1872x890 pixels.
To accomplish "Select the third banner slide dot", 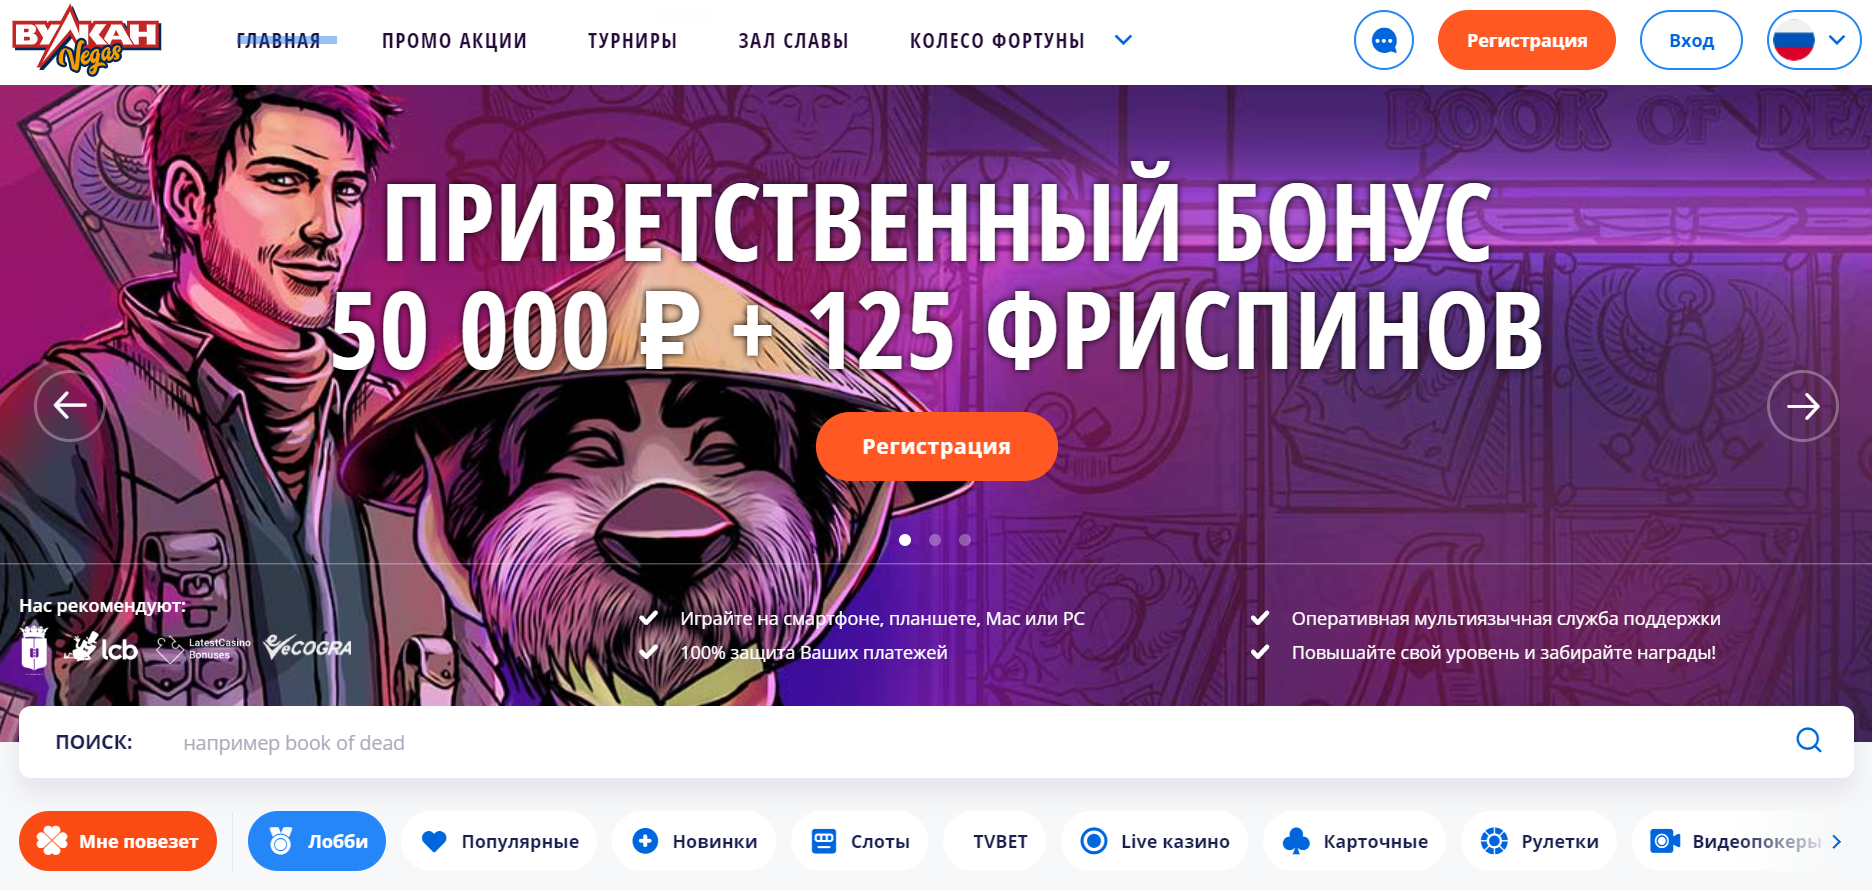I will click(x=965, y=540).
